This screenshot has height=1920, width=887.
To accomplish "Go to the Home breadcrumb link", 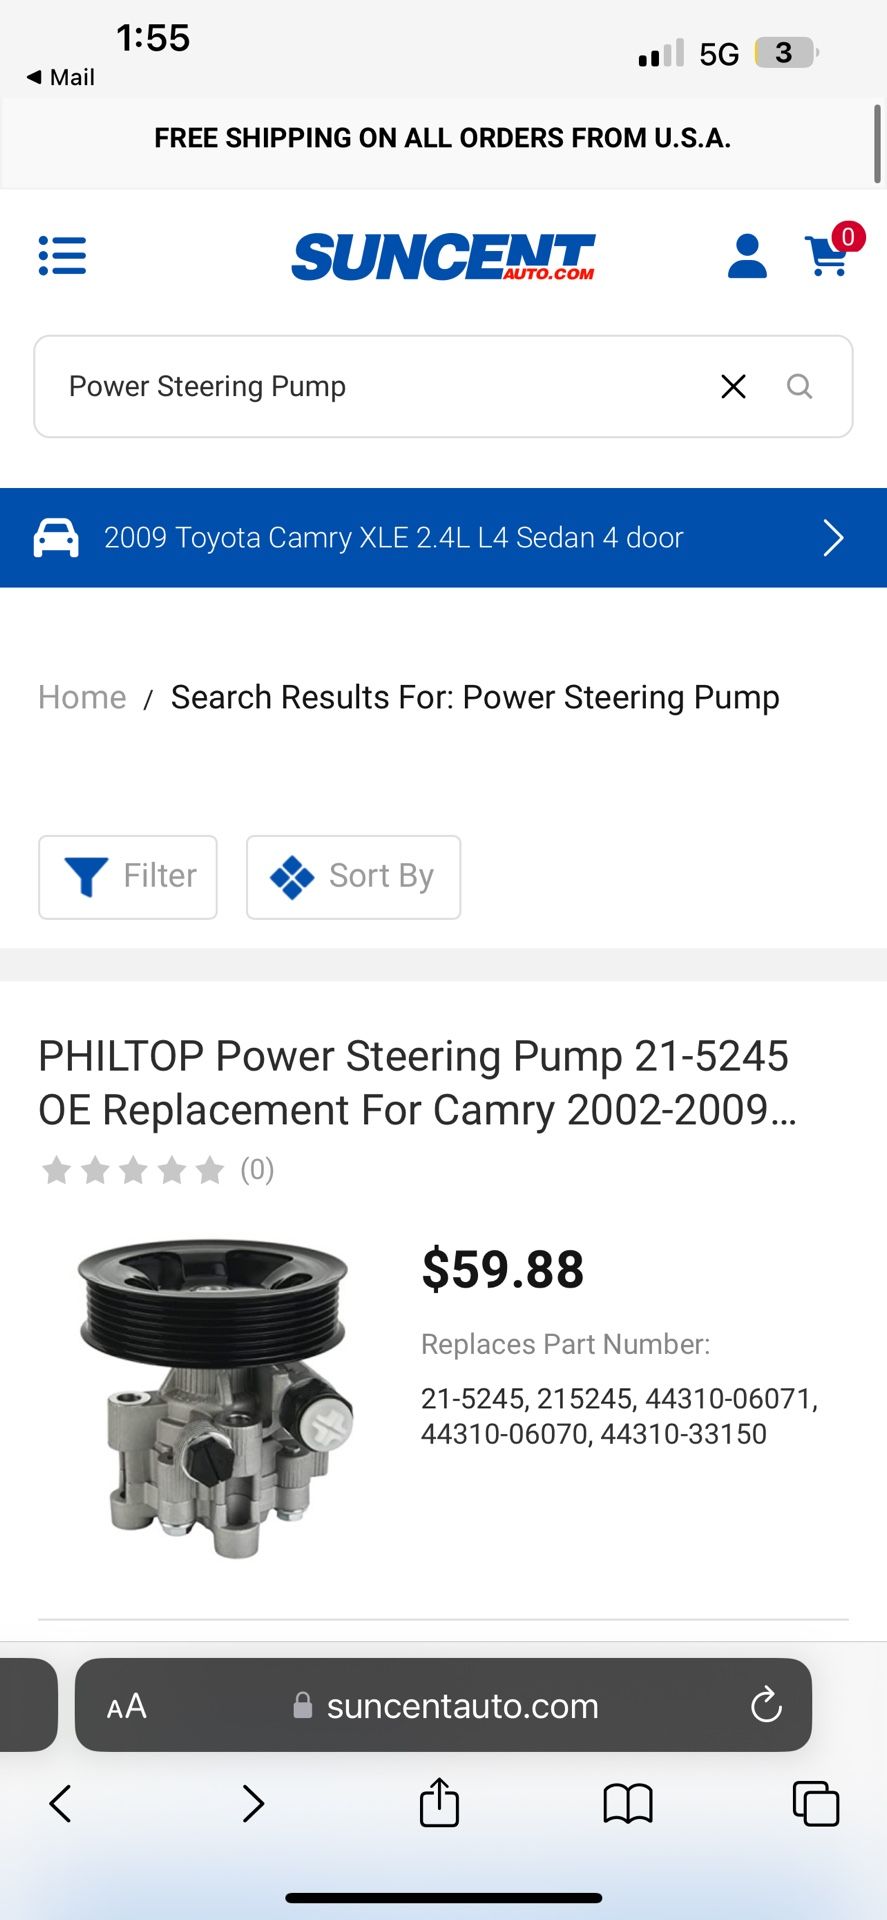I will tap(82, 697).
